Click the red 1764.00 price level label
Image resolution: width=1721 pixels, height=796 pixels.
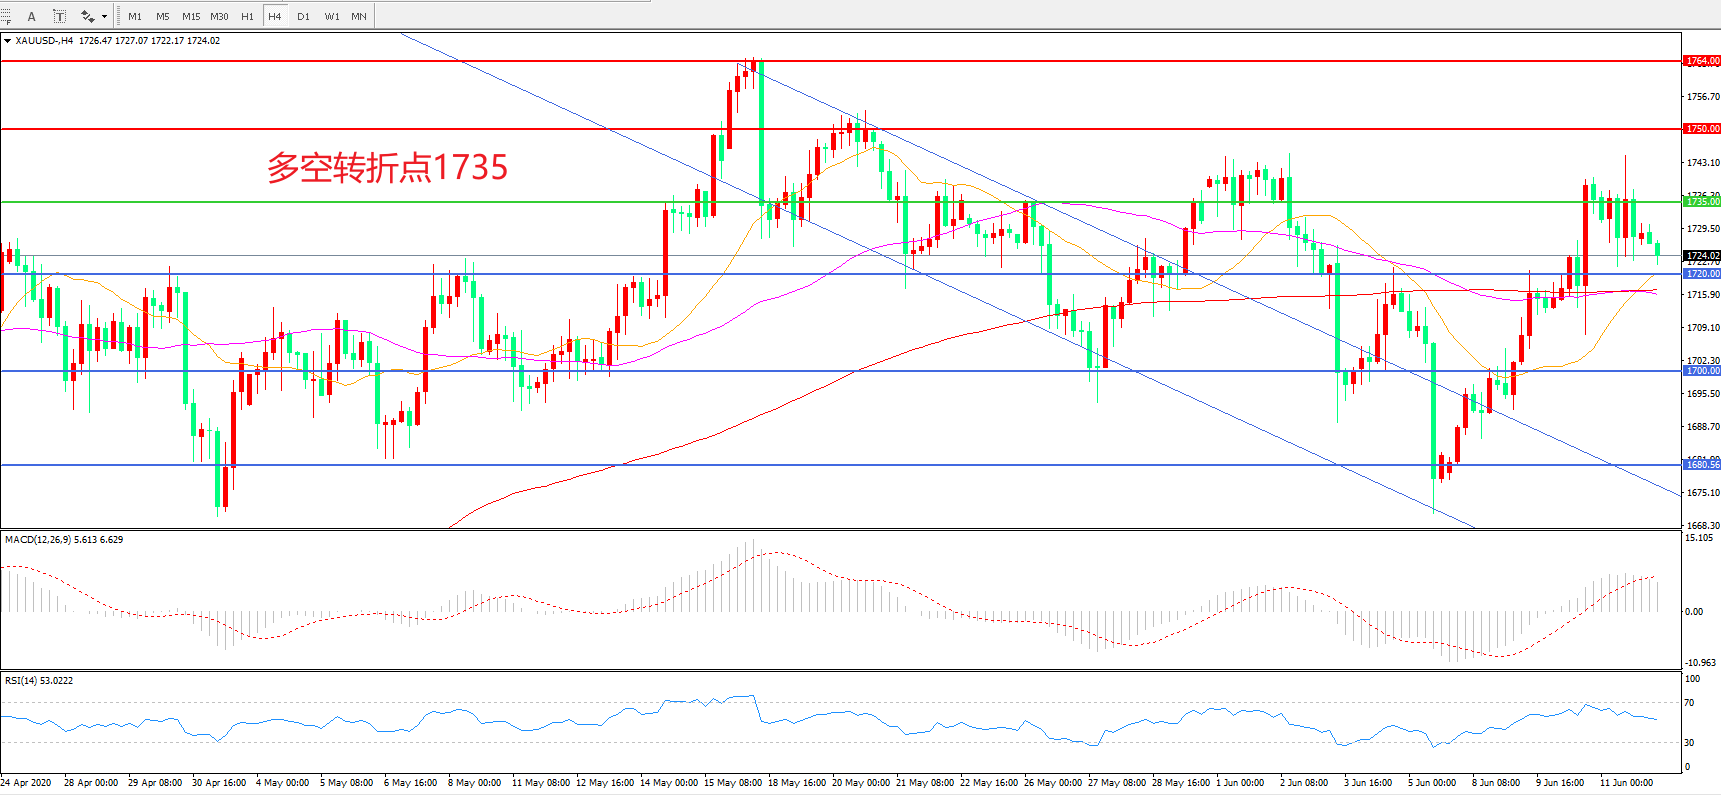click(x=1701, y=61)
